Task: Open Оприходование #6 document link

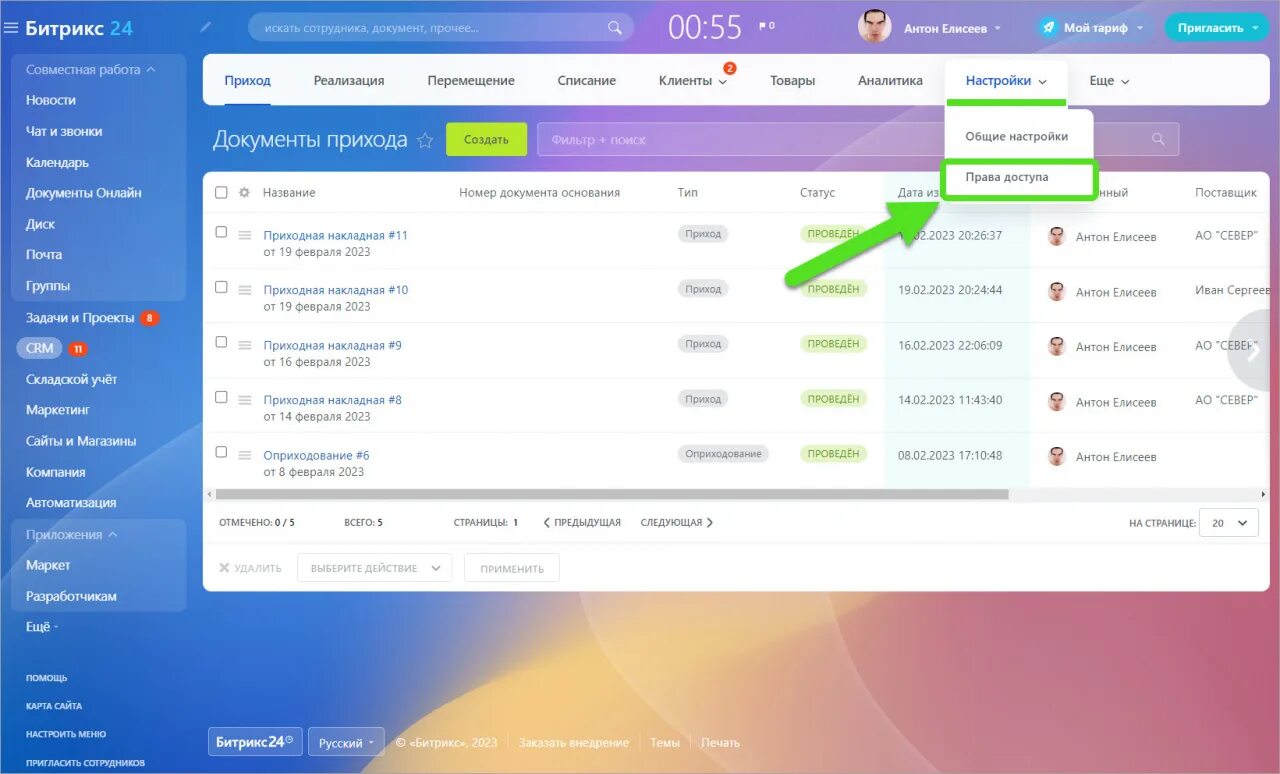Action: point(316,455)
